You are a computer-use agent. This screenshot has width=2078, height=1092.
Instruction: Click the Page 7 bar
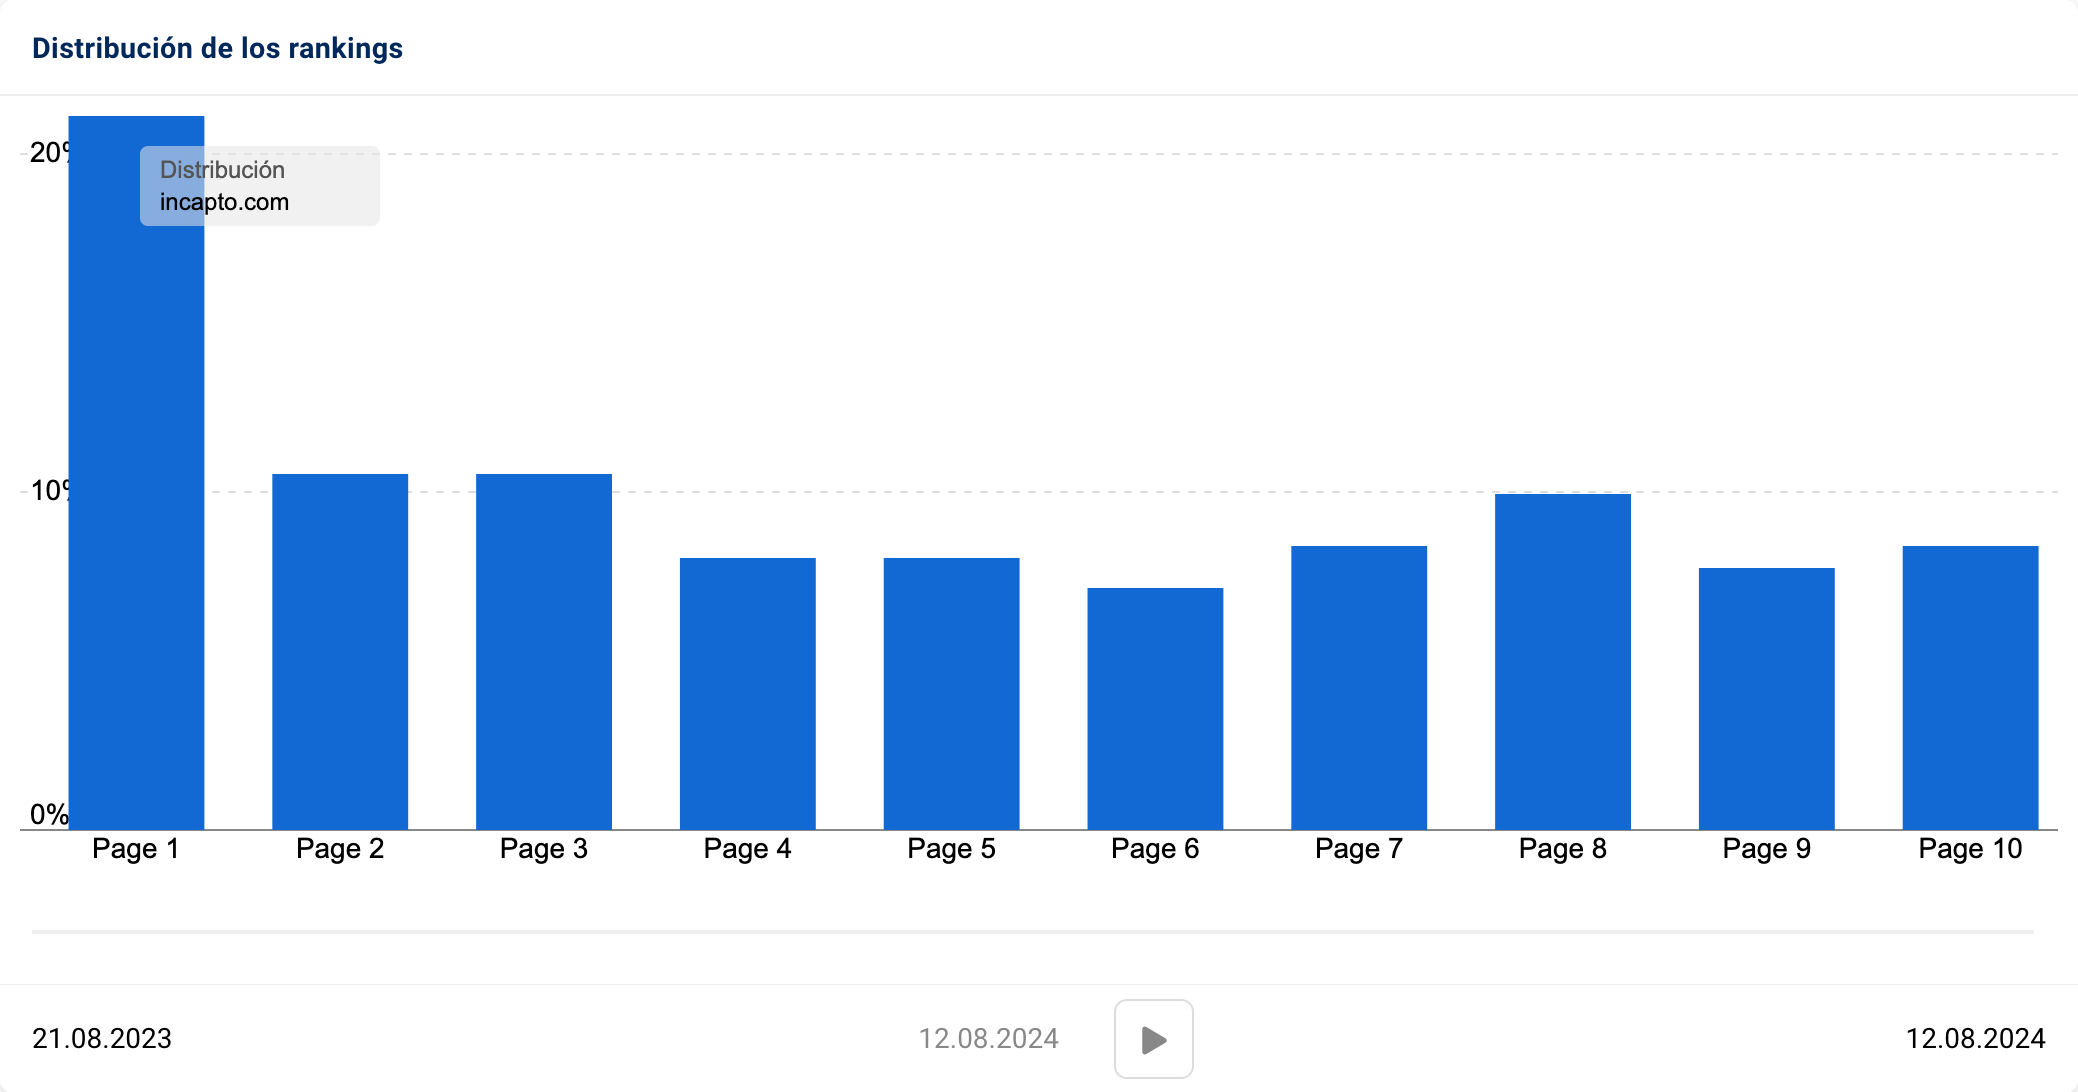coord(1359,688)
